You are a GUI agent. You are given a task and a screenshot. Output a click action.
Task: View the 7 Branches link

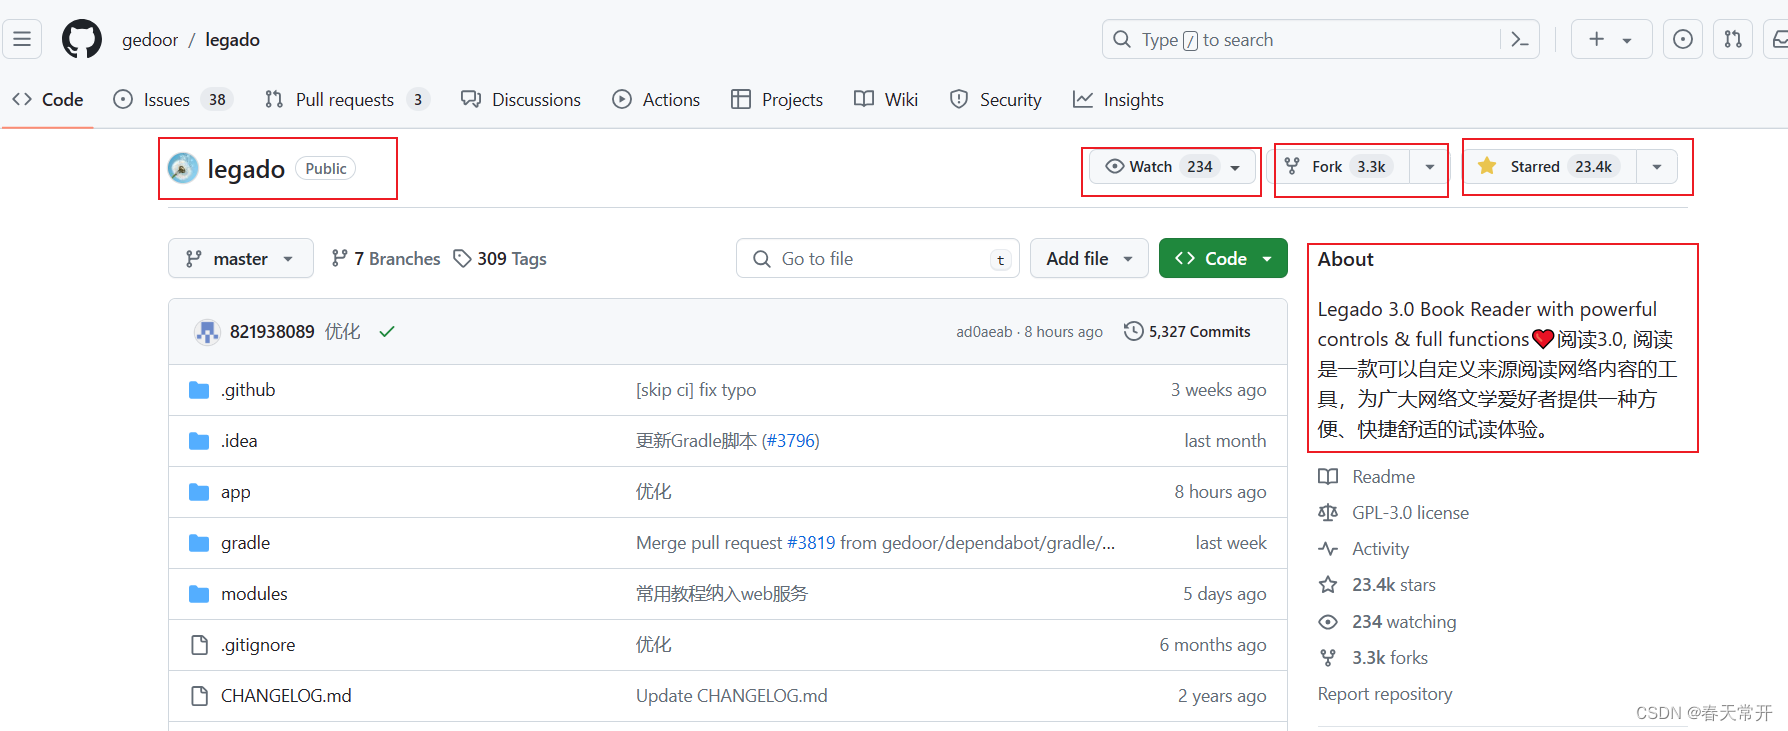click(386, 259)
